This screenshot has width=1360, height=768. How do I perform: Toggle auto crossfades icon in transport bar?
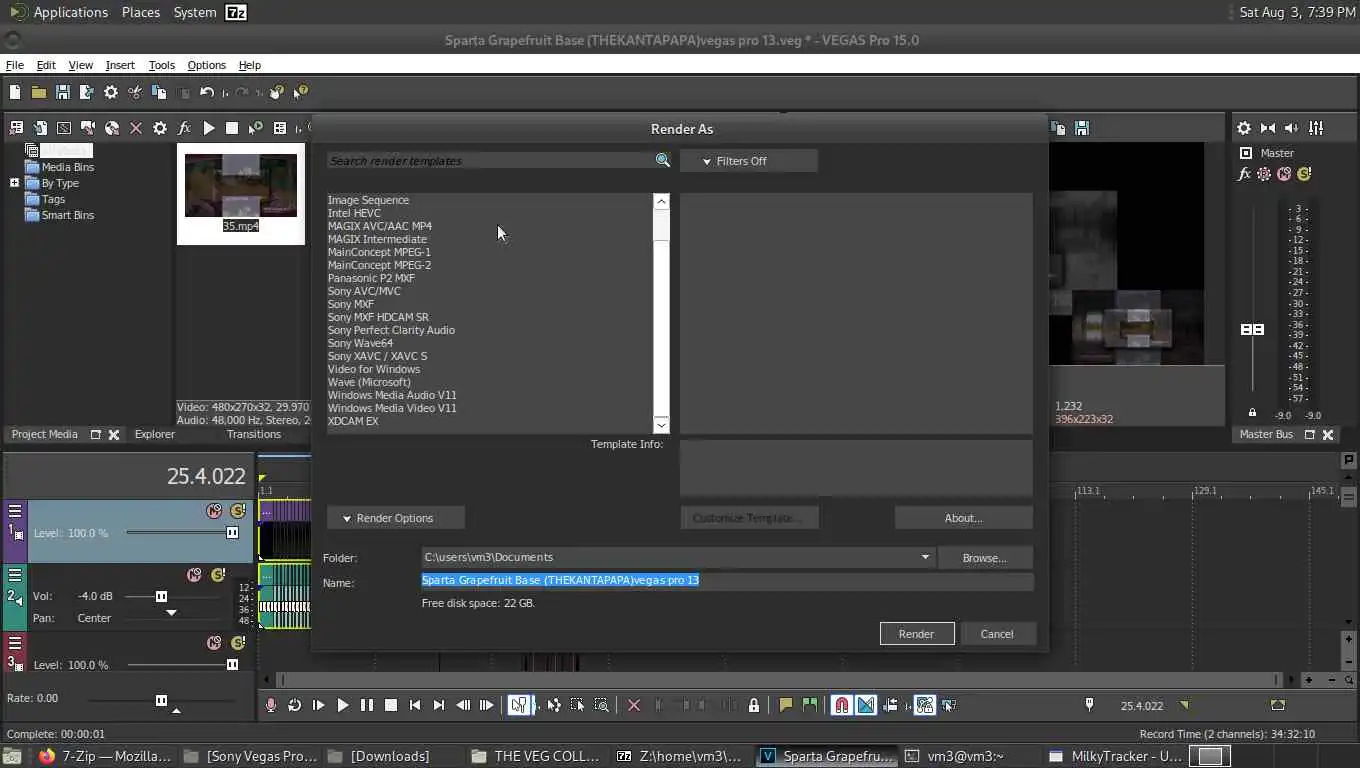click(x=866, y=705)
